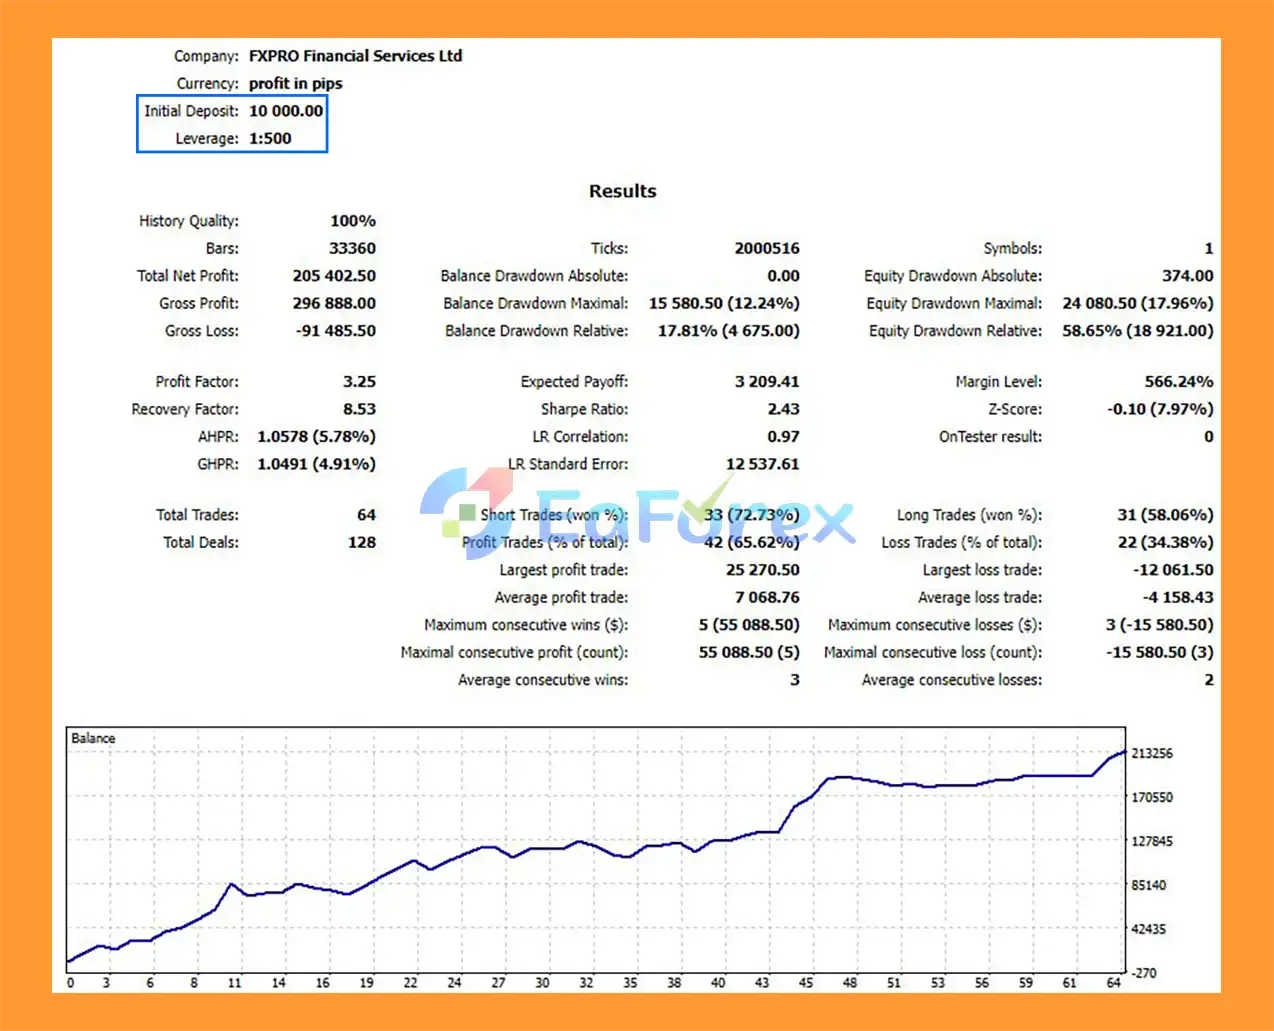
Task: Select the Balance chart label
Action: [93, 738]
